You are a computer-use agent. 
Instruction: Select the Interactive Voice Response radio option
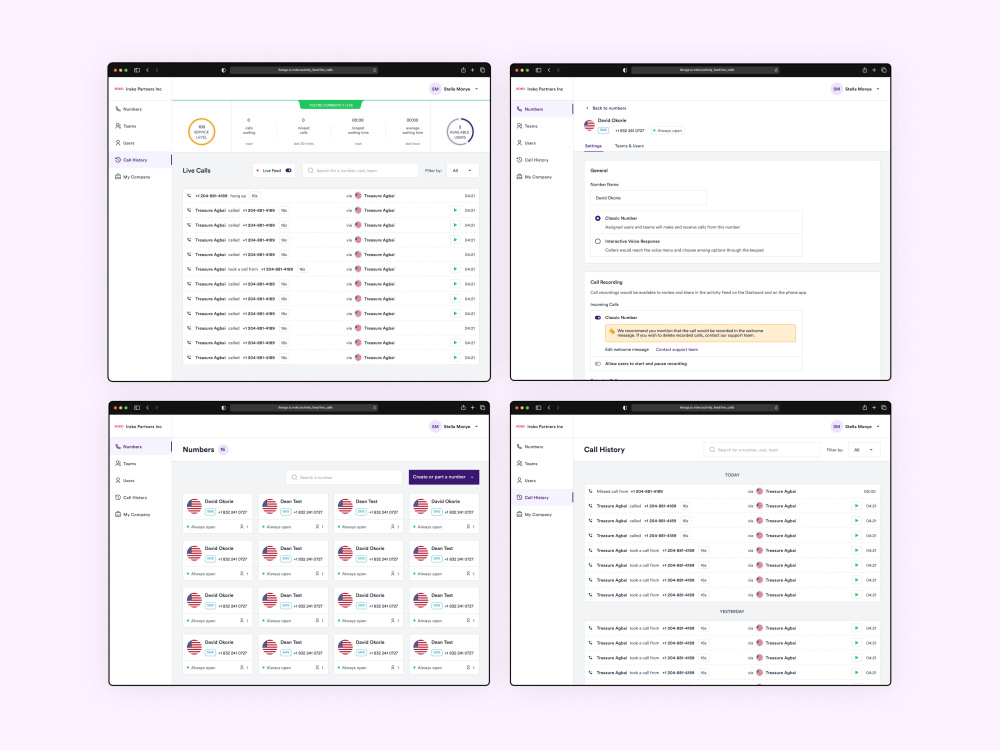(598, 241)
